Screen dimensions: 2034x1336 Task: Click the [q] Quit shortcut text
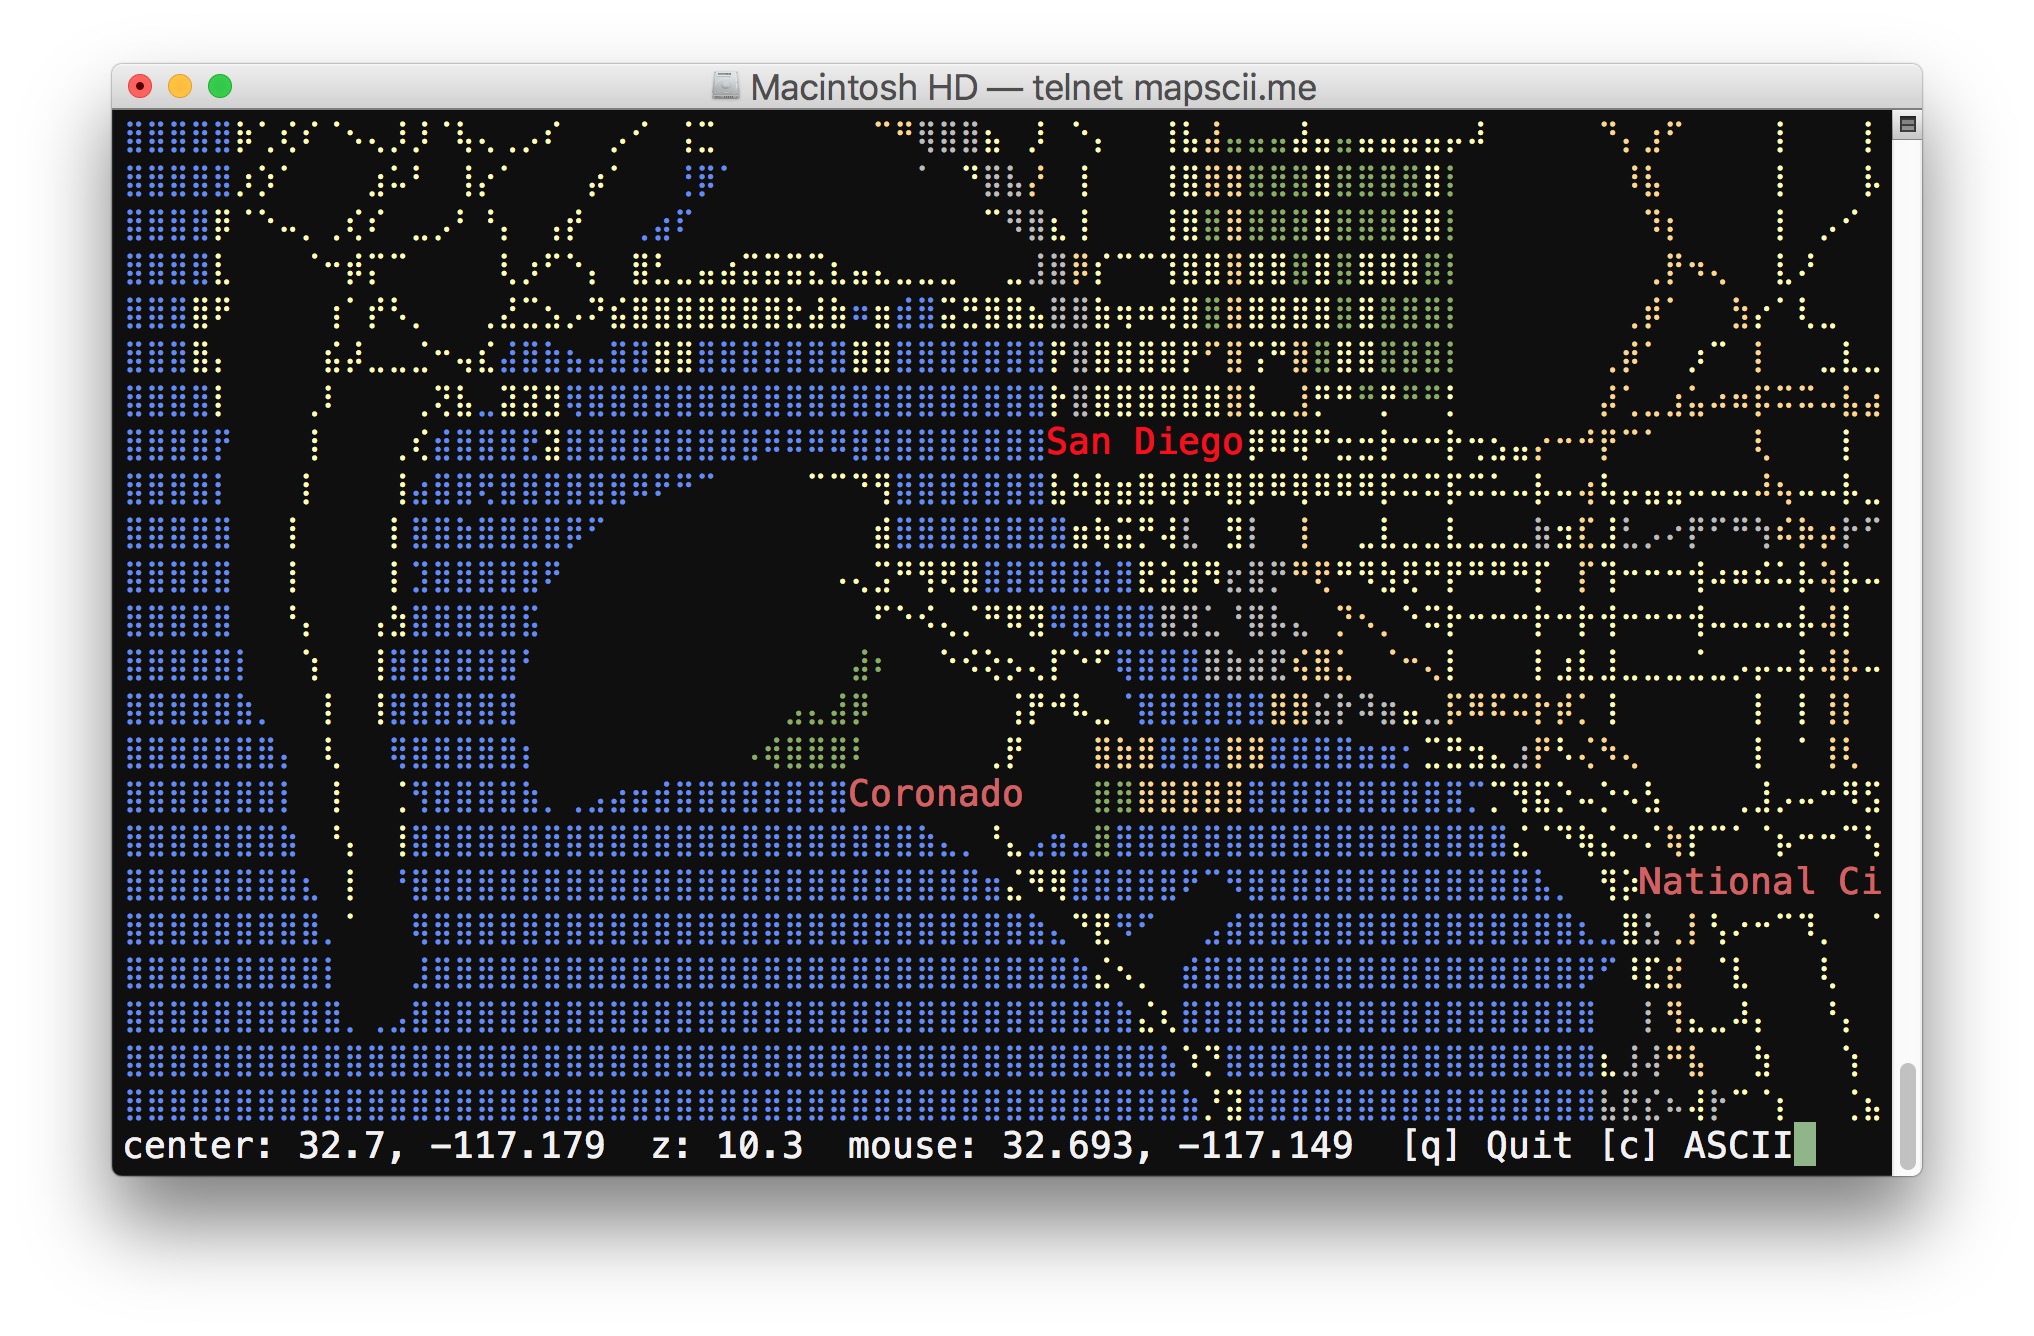click(1487, 1146)
